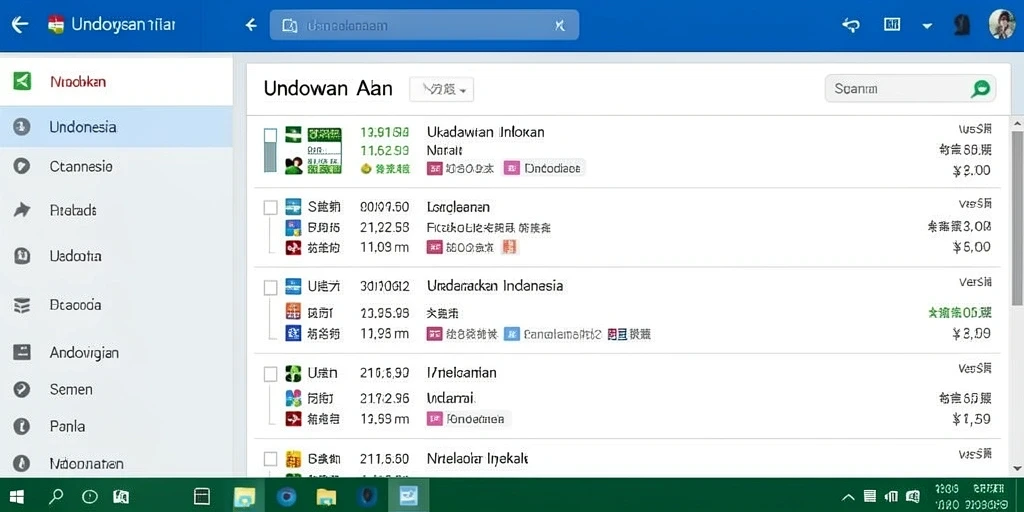Check the box for the Lsrglaanan row

270,208
